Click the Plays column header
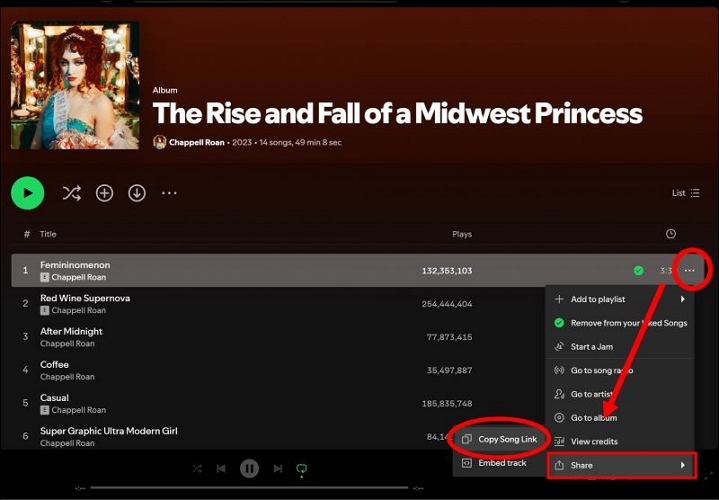Viewport: 719px width, 500px height. (x=462, y=234)
